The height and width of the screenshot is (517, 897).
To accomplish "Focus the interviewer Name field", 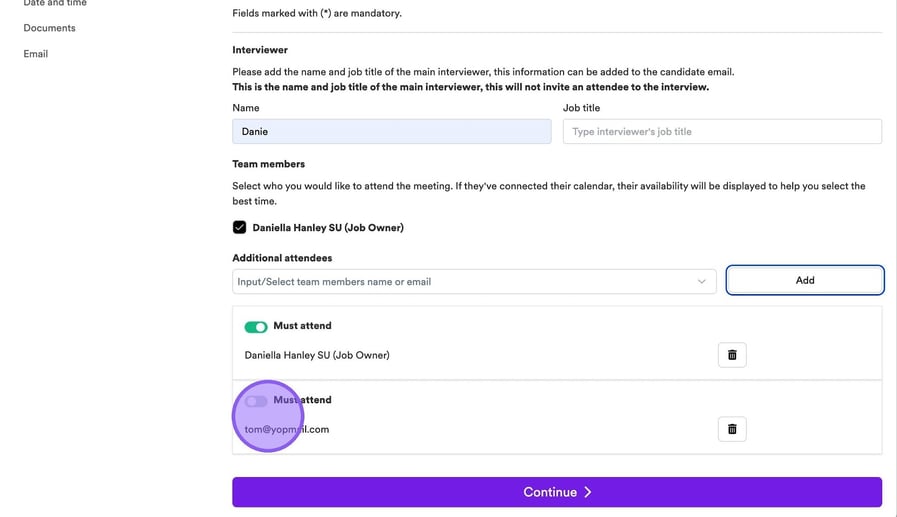I will click(x=391, y=131).
